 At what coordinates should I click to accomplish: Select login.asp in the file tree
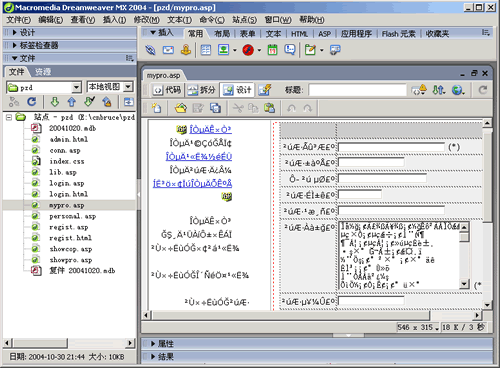[67, 183]
